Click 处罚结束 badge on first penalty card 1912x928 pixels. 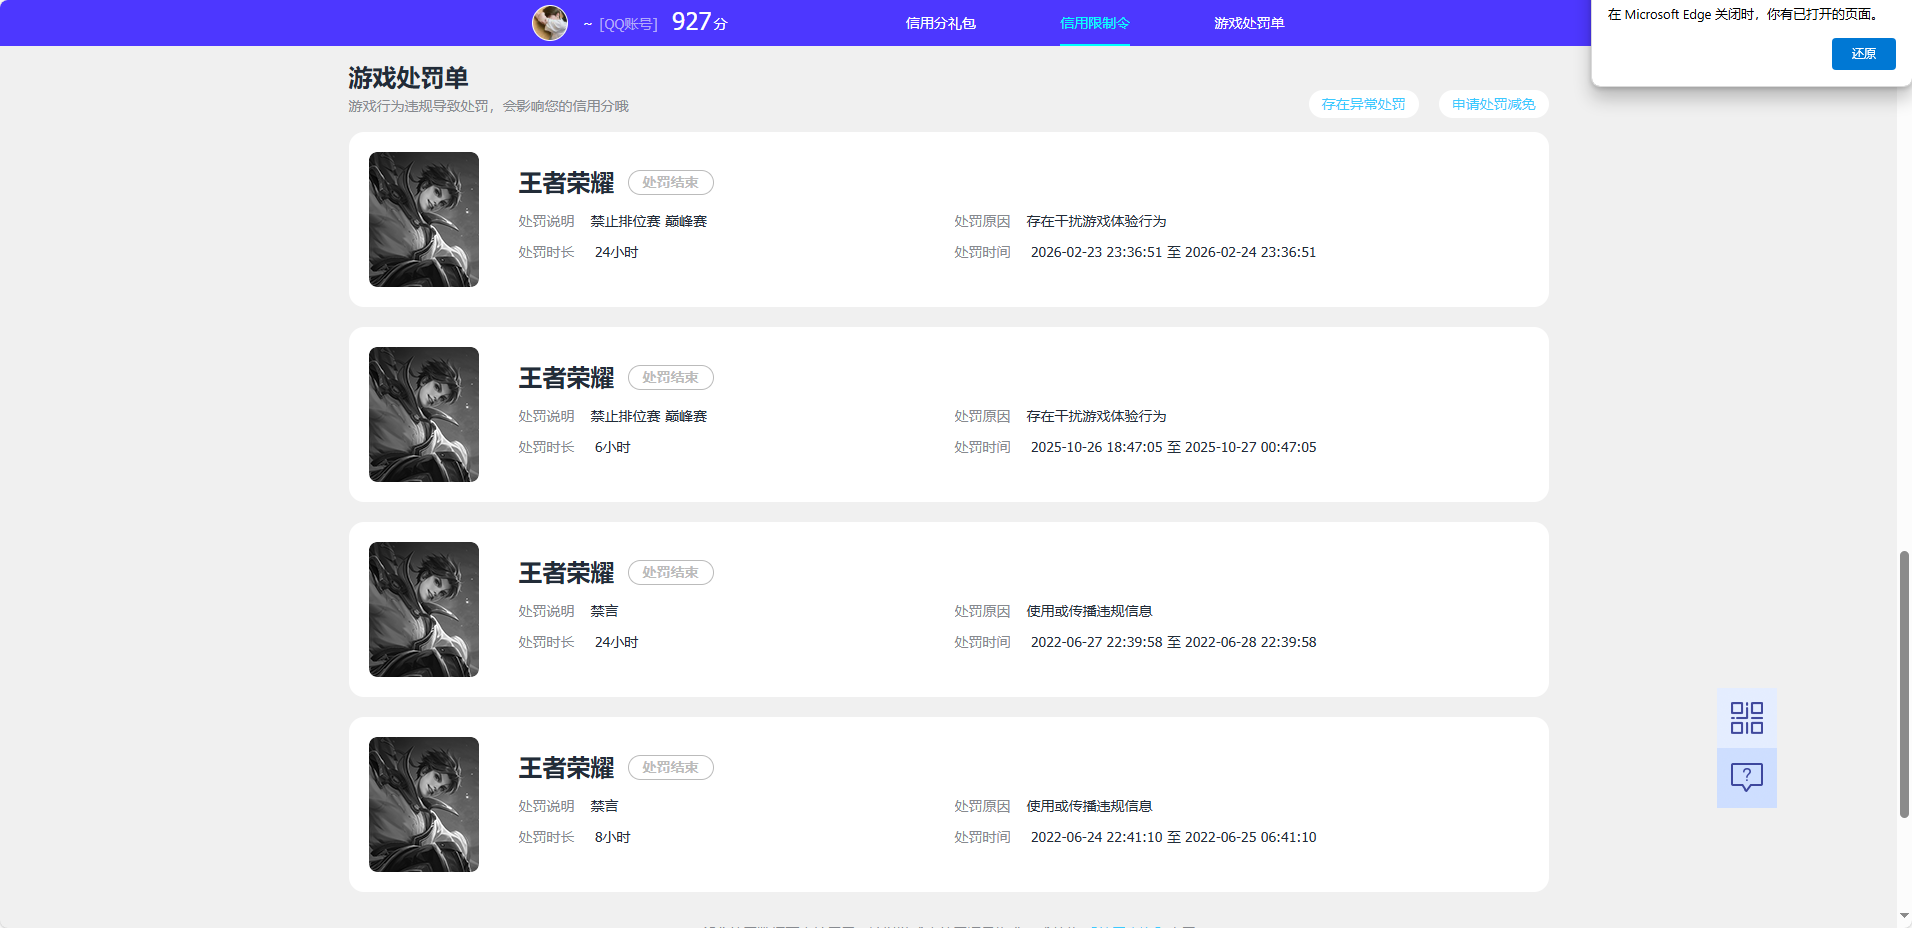click(670, 182)
